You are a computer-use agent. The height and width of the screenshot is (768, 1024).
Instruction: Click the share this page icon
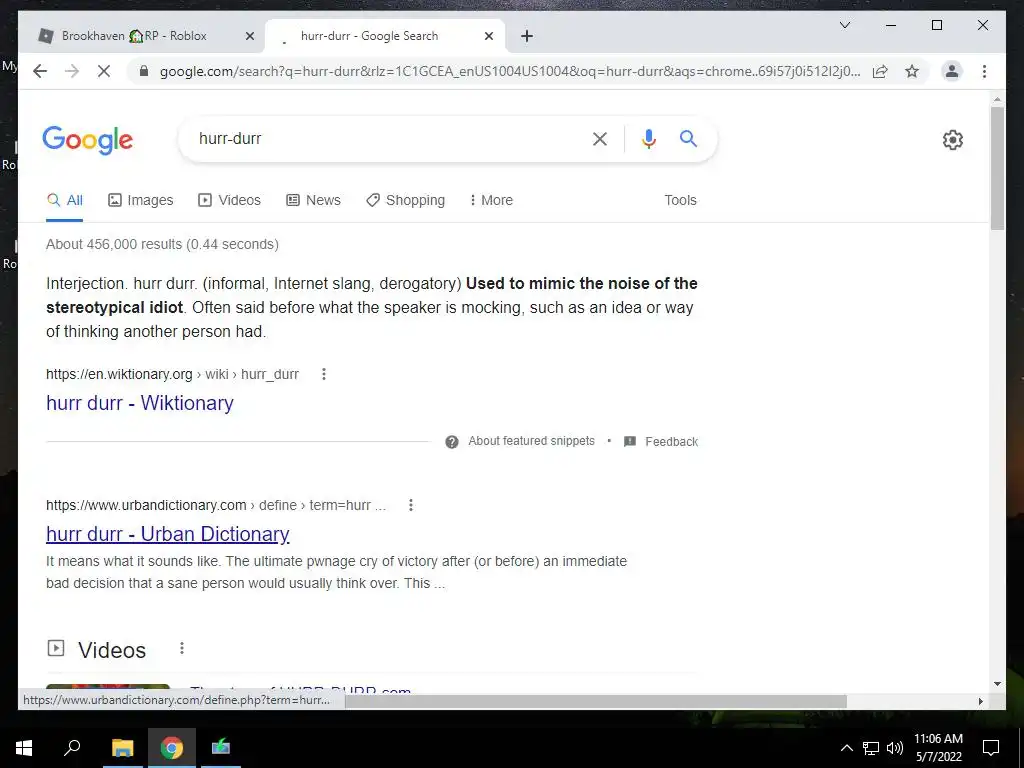coord(880,71)
